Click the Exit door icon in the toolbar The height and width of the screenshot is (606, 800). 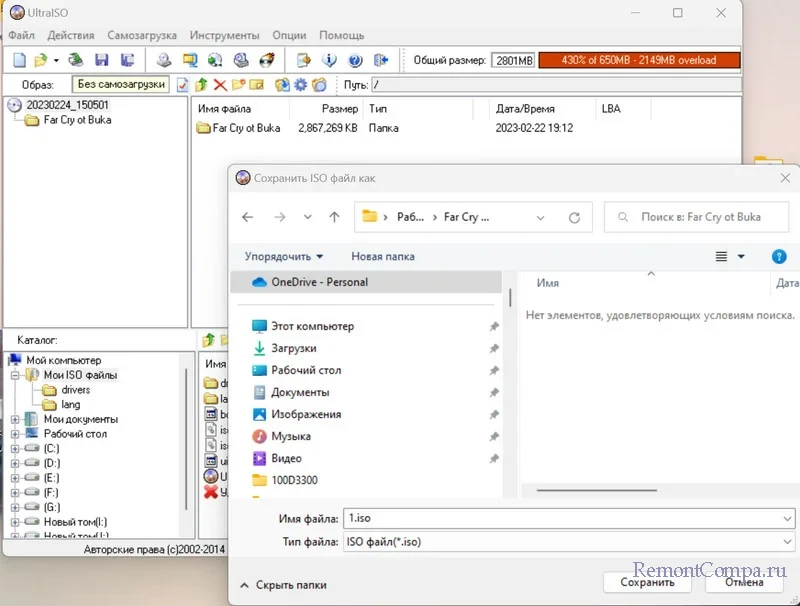pos(381,60)
